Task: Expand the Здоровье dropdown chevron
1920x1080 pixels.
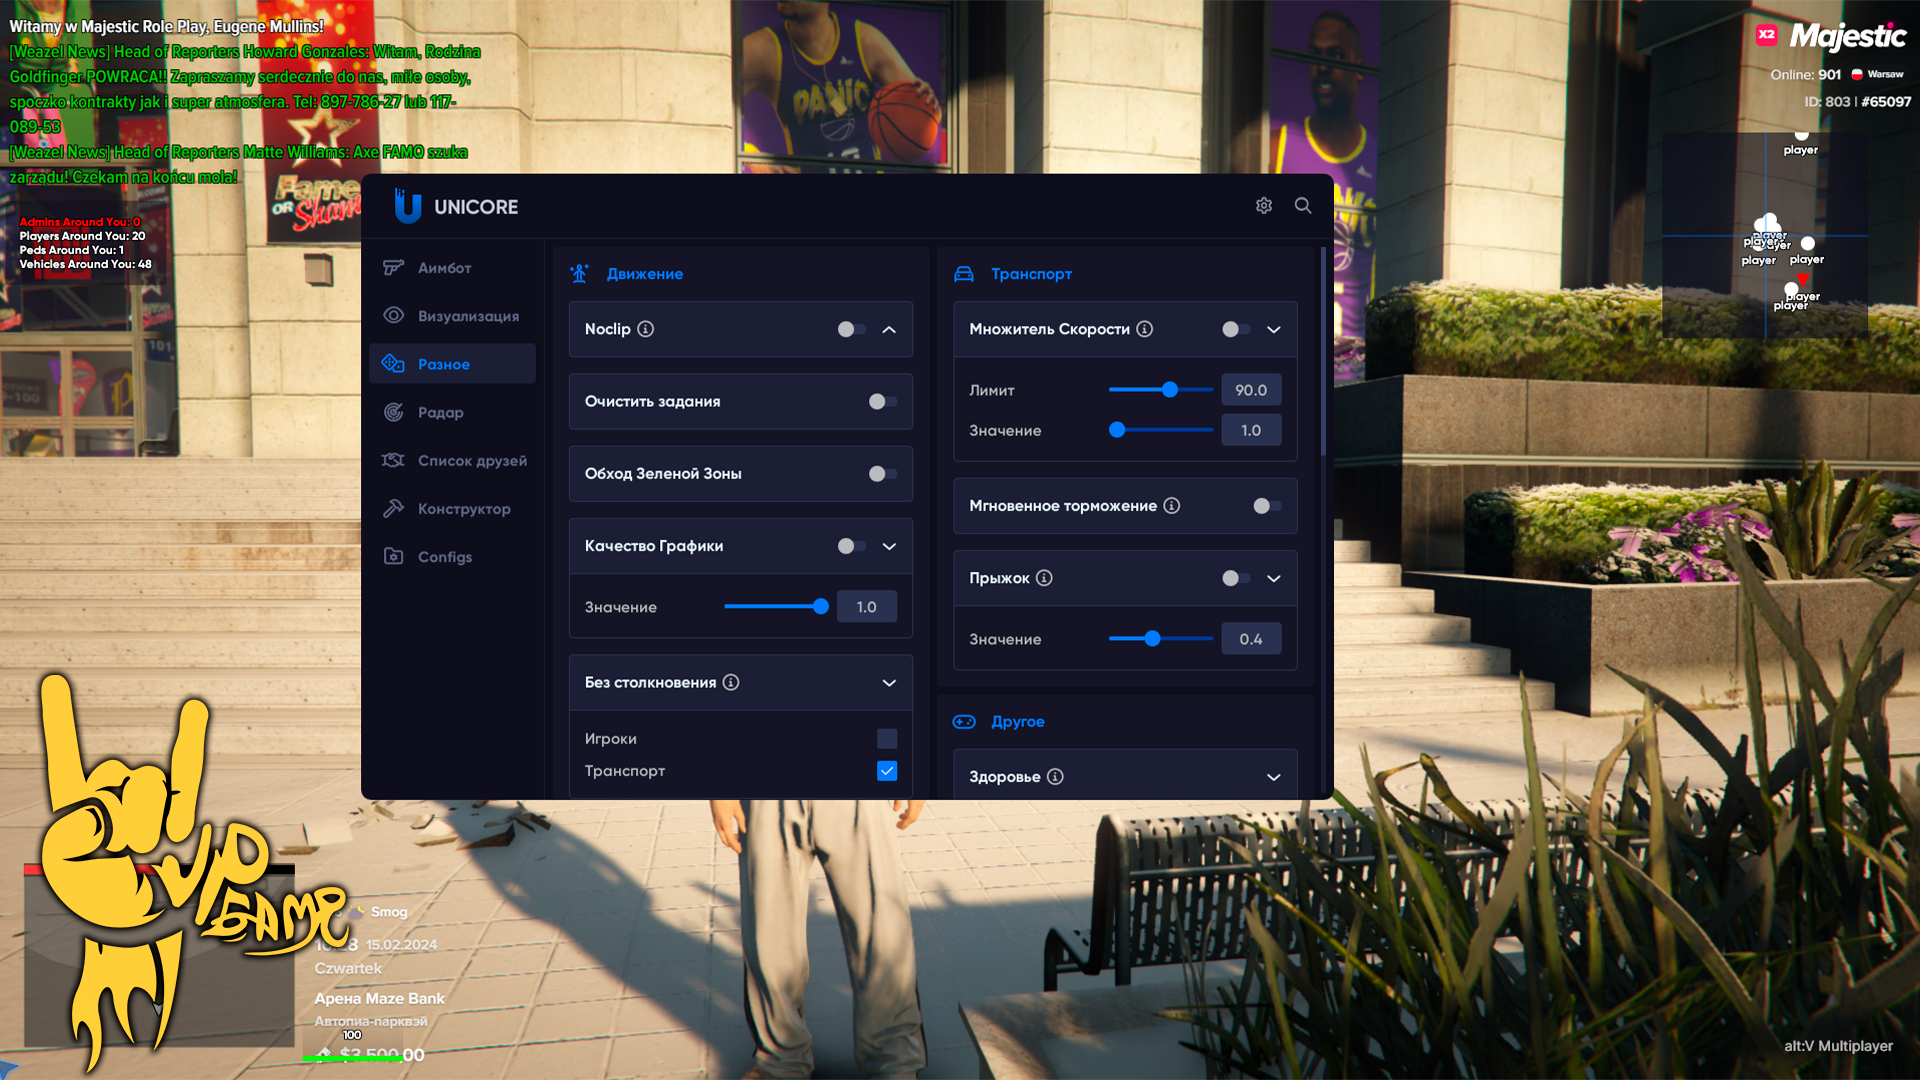Action: (1273, 777)
